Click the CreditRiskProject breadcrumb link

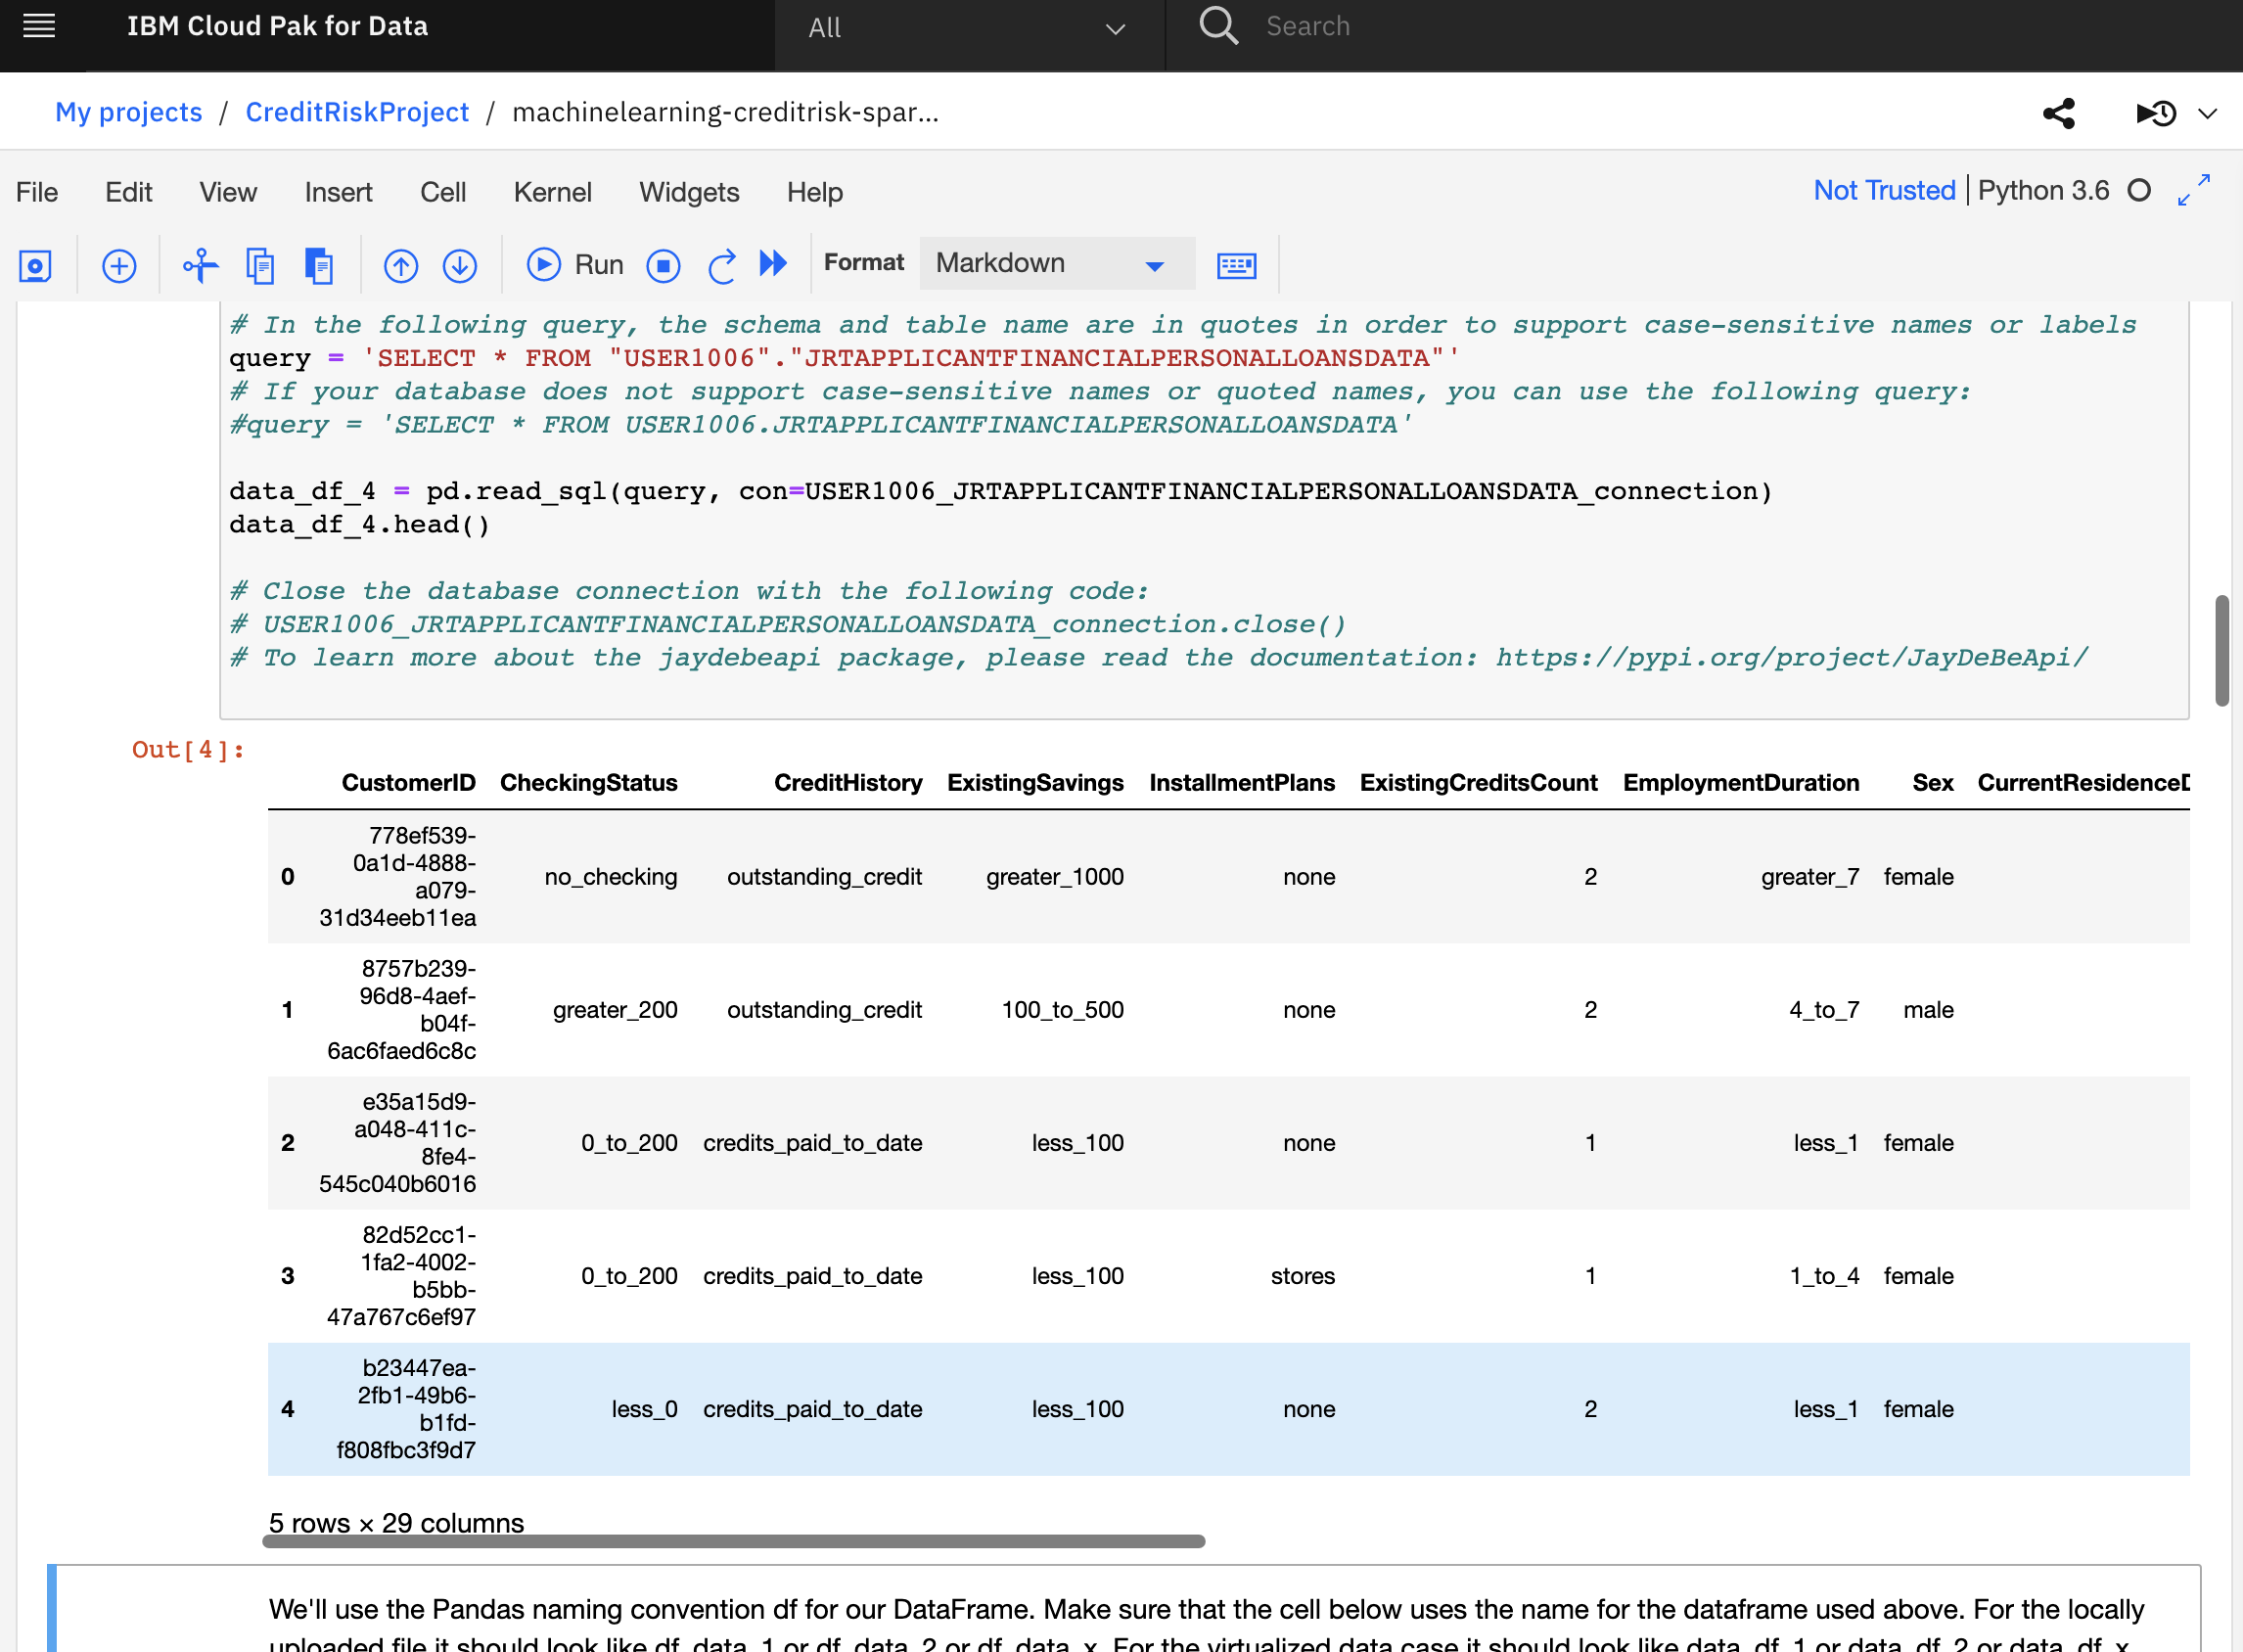(x=357, y=110)
